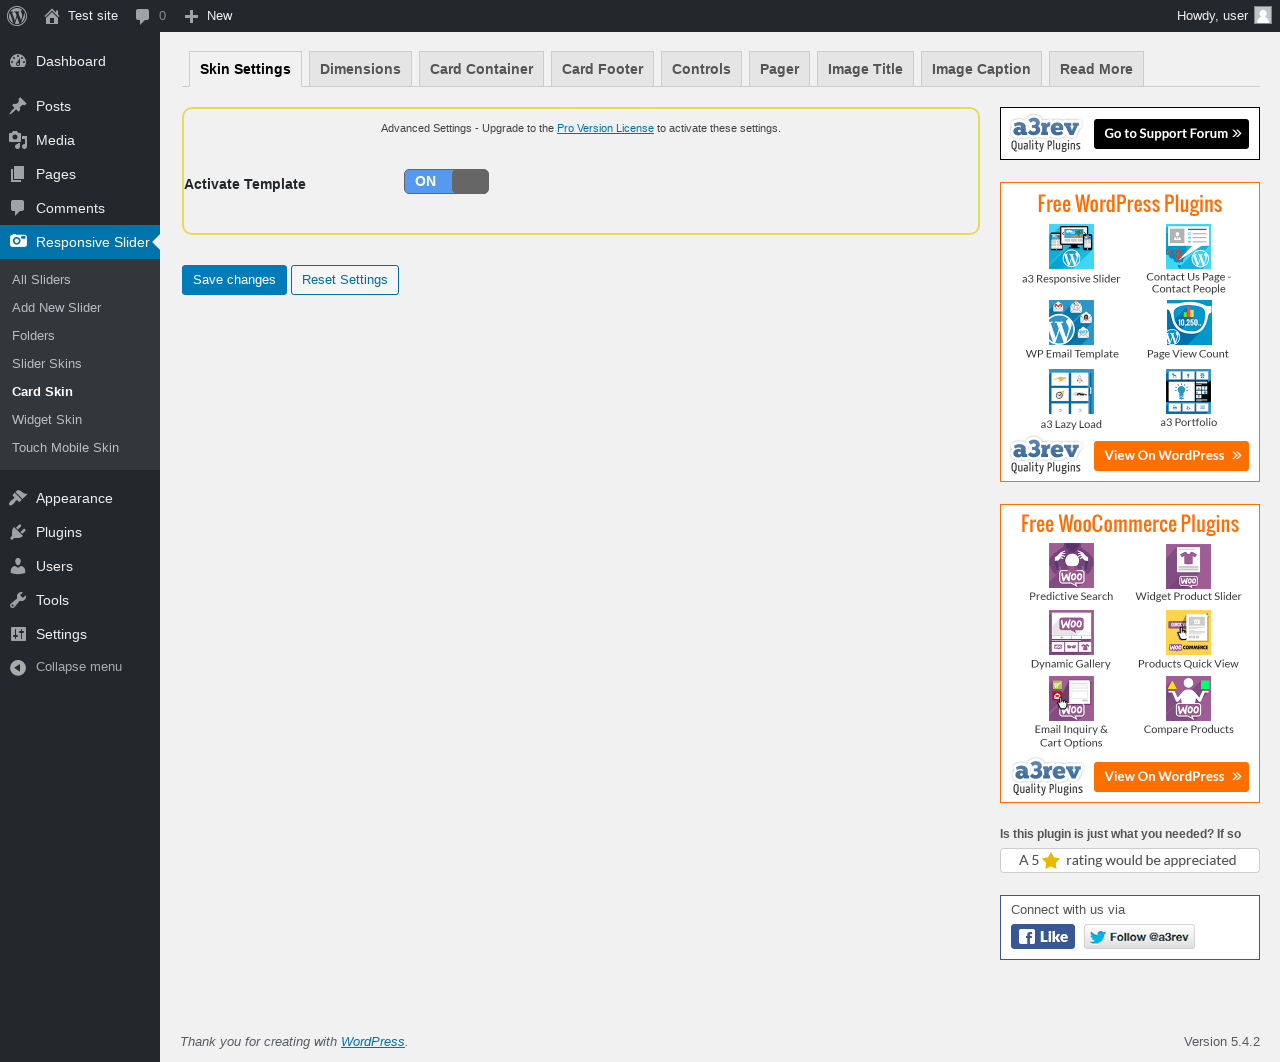Open the Slider Skins submenu item
1280x1062 pixels.
click(47, 363)
